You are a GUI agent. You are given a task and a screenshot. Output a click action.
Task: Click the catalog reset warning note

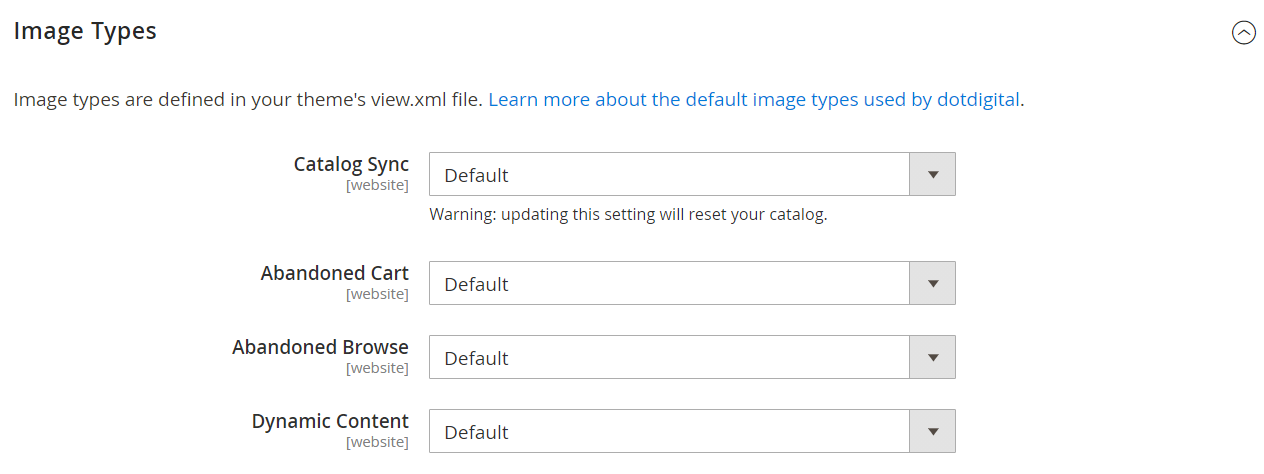tap(628, 214)
